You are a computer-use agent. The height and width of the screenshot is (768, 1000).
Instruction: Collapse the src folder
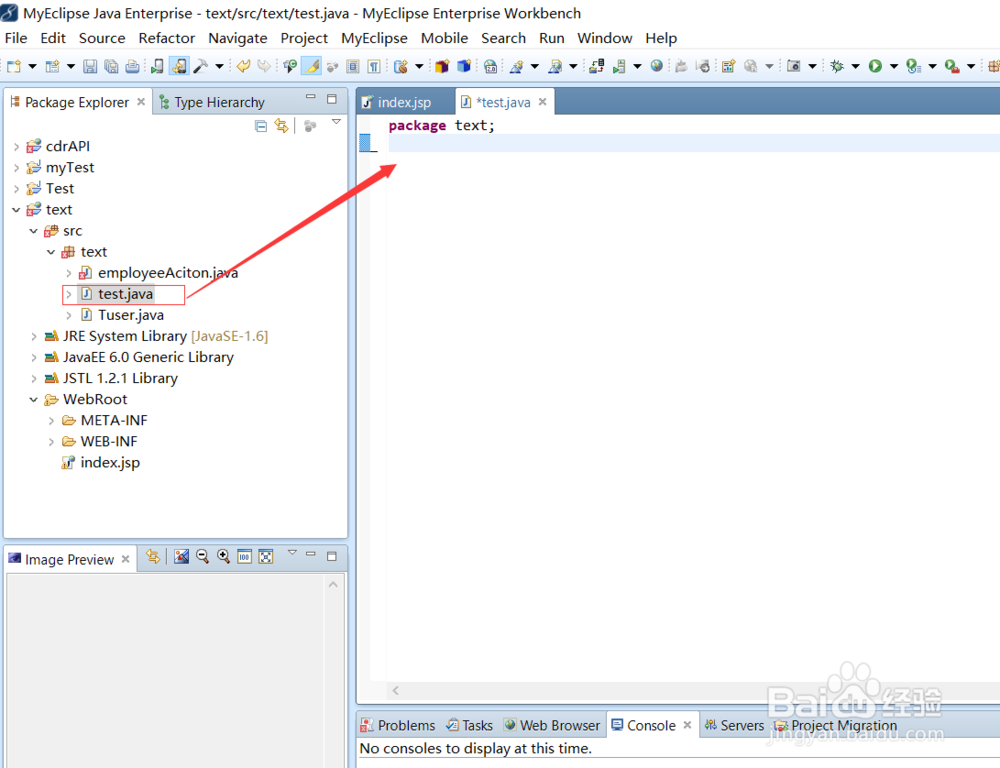pos(33,231)
